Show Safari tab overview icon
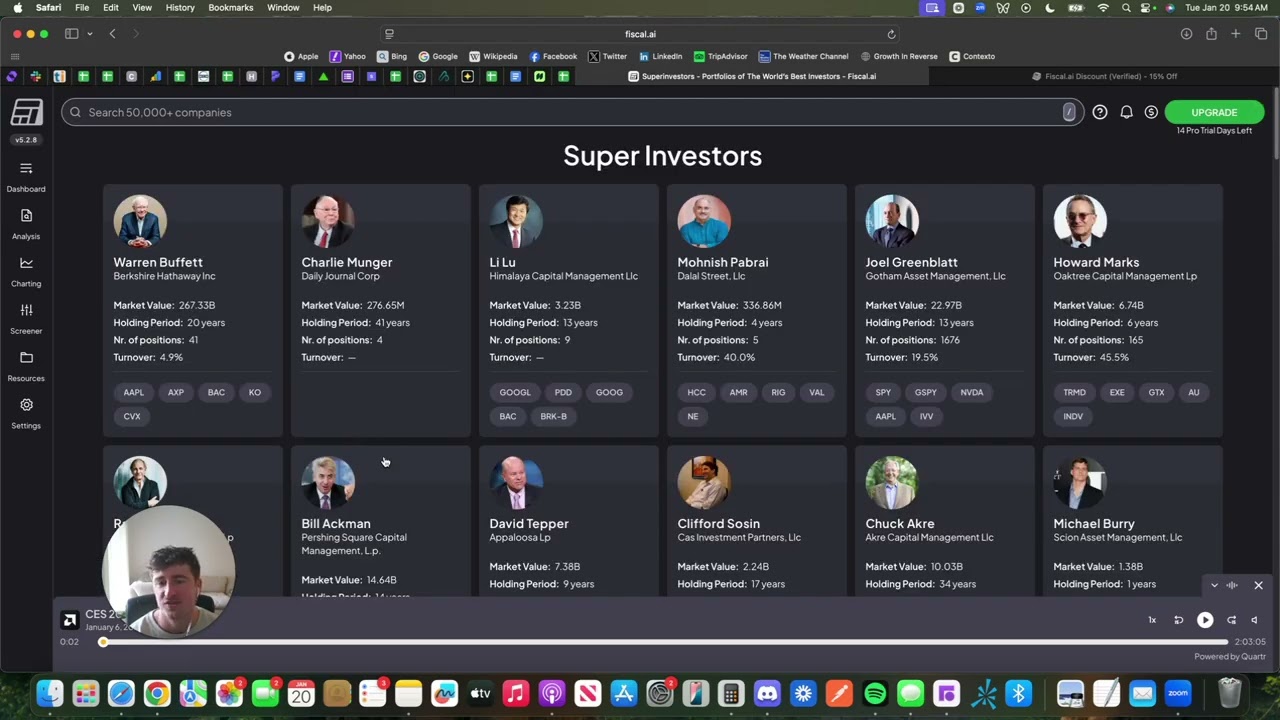Screen dimensions: 1280x720 point(1261,34)
